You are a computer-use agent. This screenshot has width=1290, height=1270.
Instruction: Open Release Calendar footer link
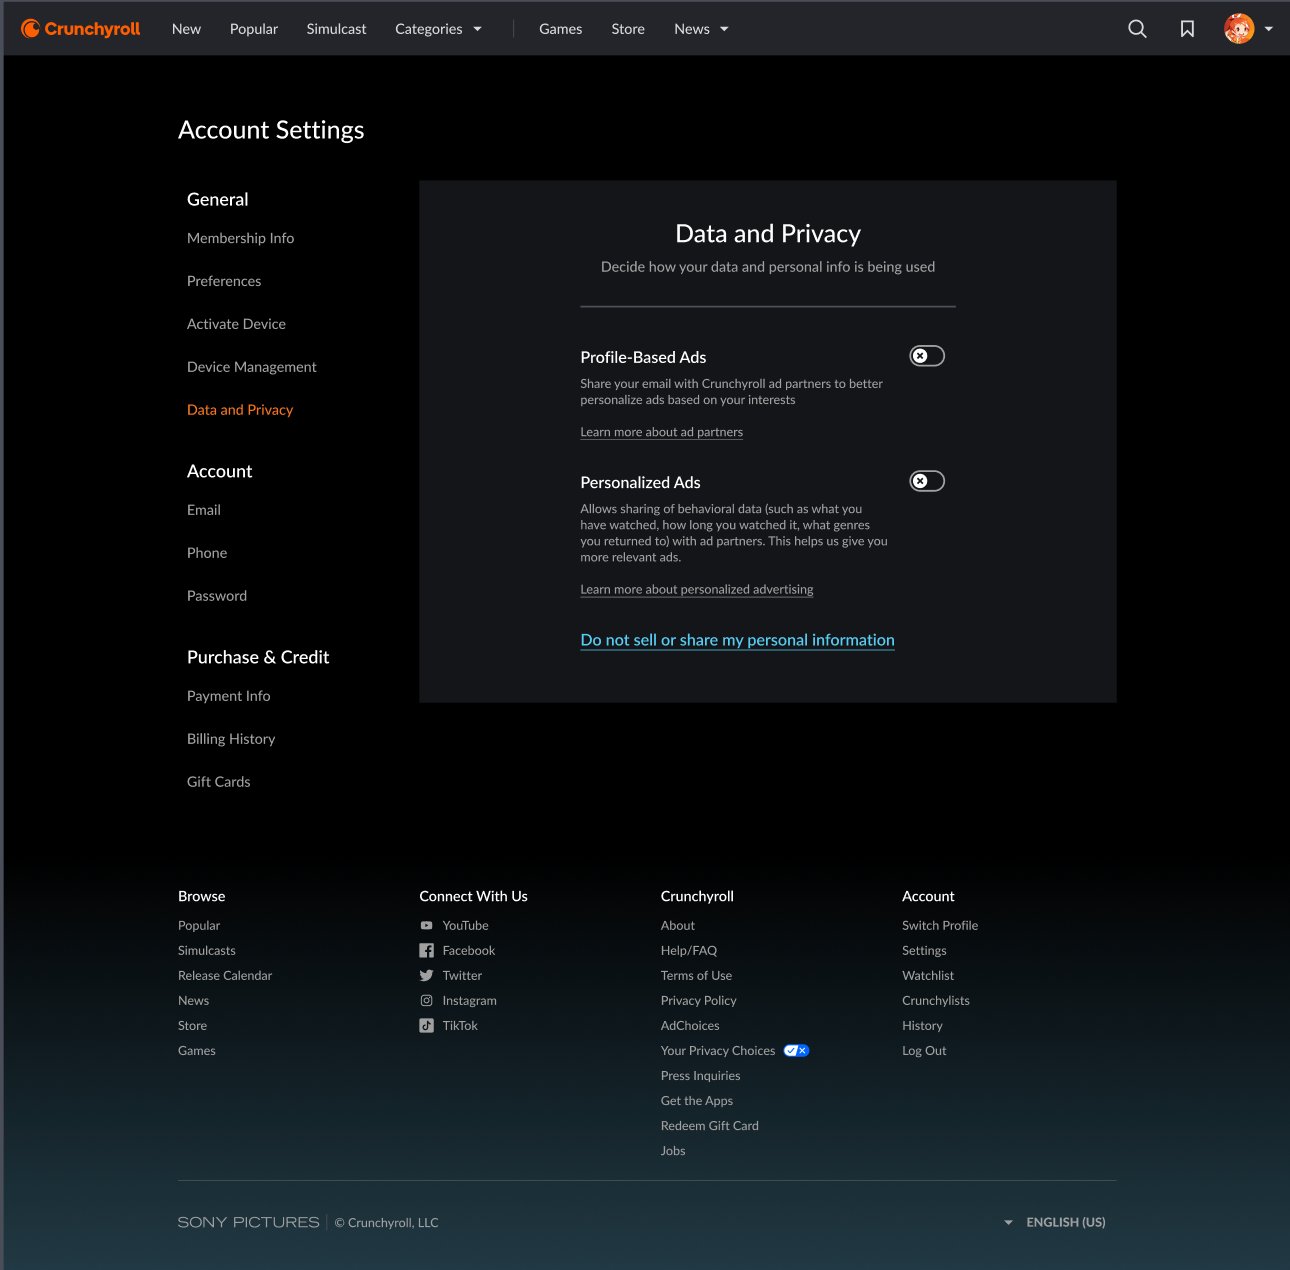225,976
